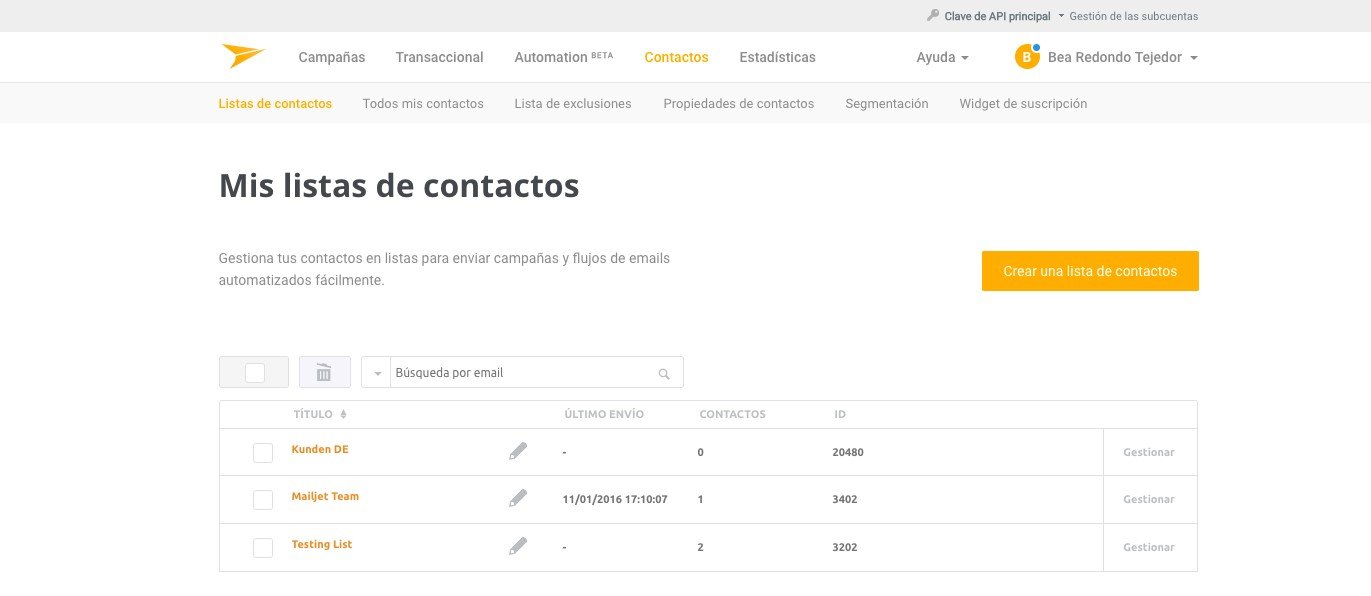1371x596 pixels.
Task: Click the trash delete icon above the list
Action: coord(324,371)
